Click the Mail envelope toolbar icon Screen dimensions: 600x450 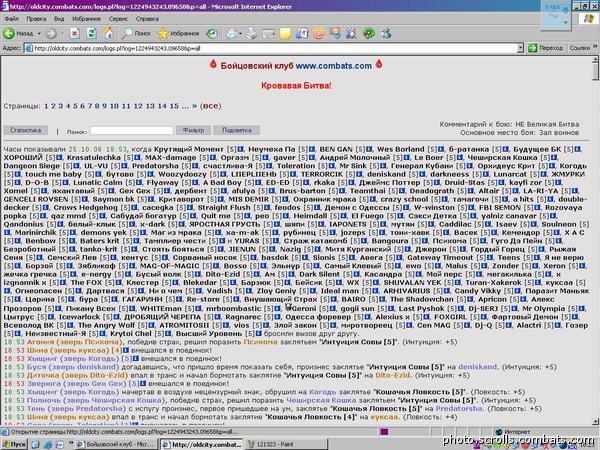[x=232, y=34]
